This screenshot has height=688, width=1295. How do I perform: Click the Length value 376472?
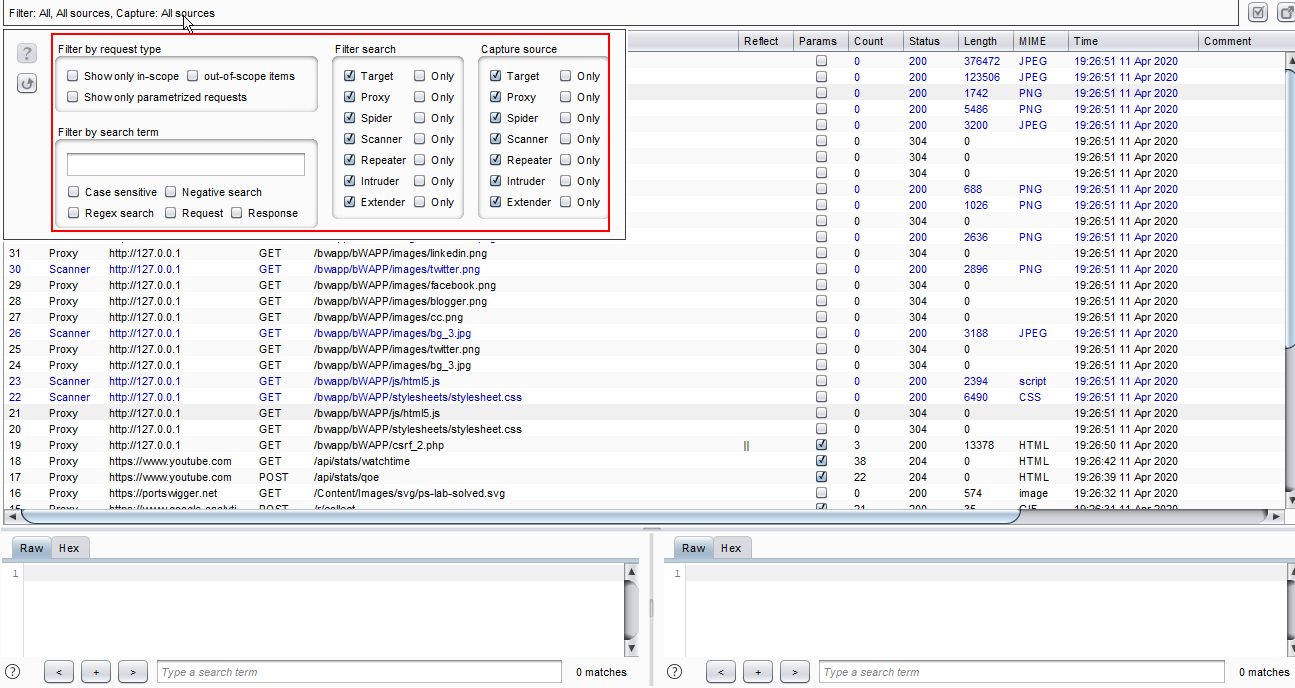pos(982,61)
